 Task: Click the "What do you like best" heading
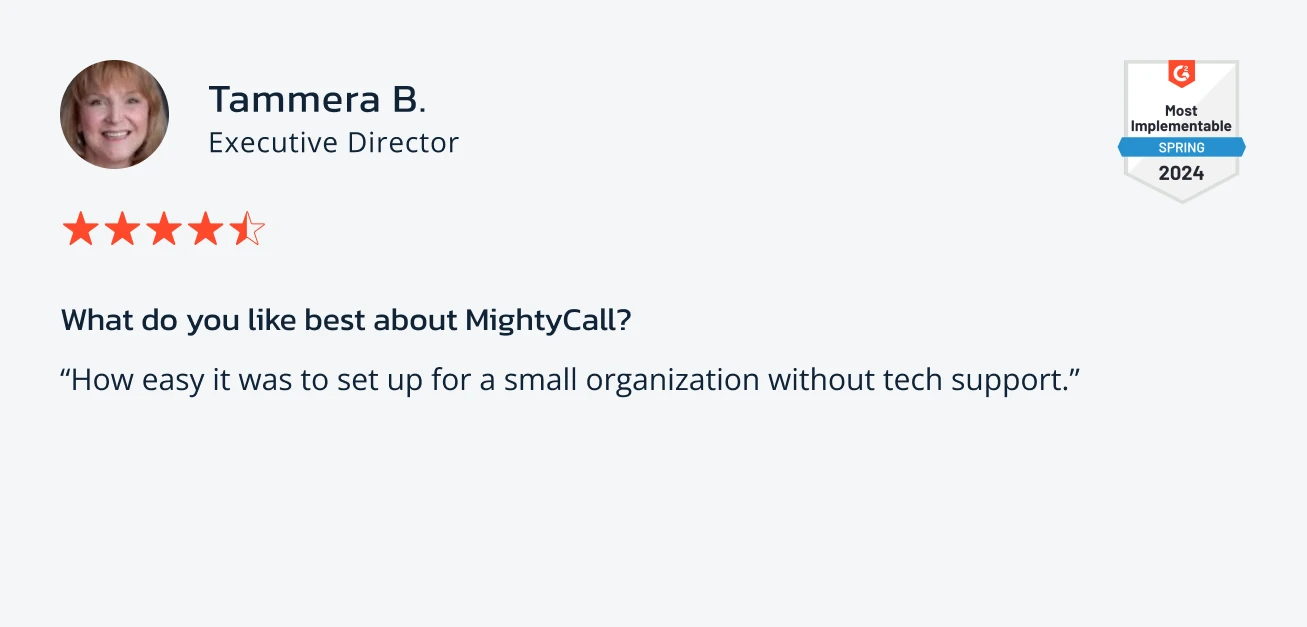[346, 321]
